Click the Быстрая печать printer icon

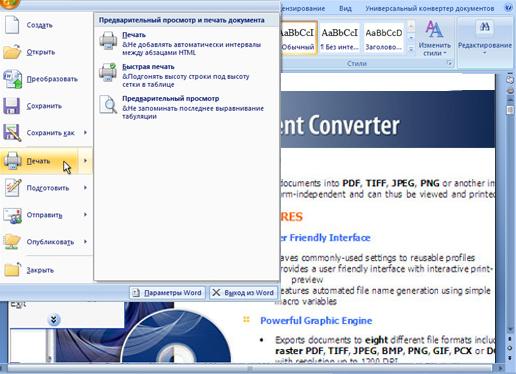click(108, 72)
